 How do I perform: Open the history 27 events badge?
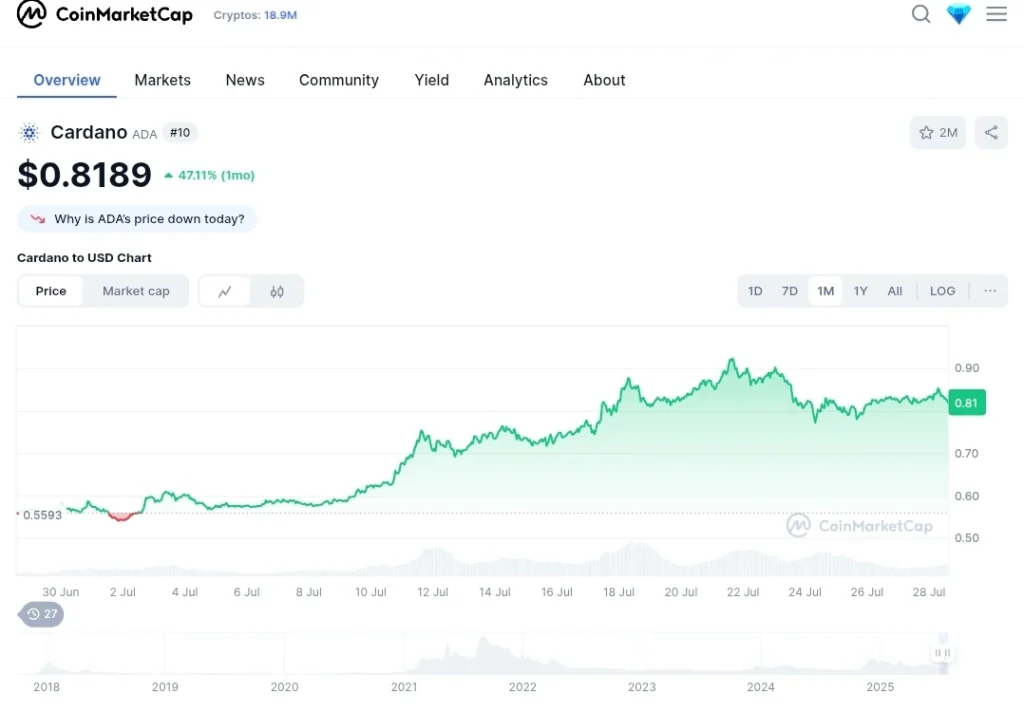(x=41, y=614)
